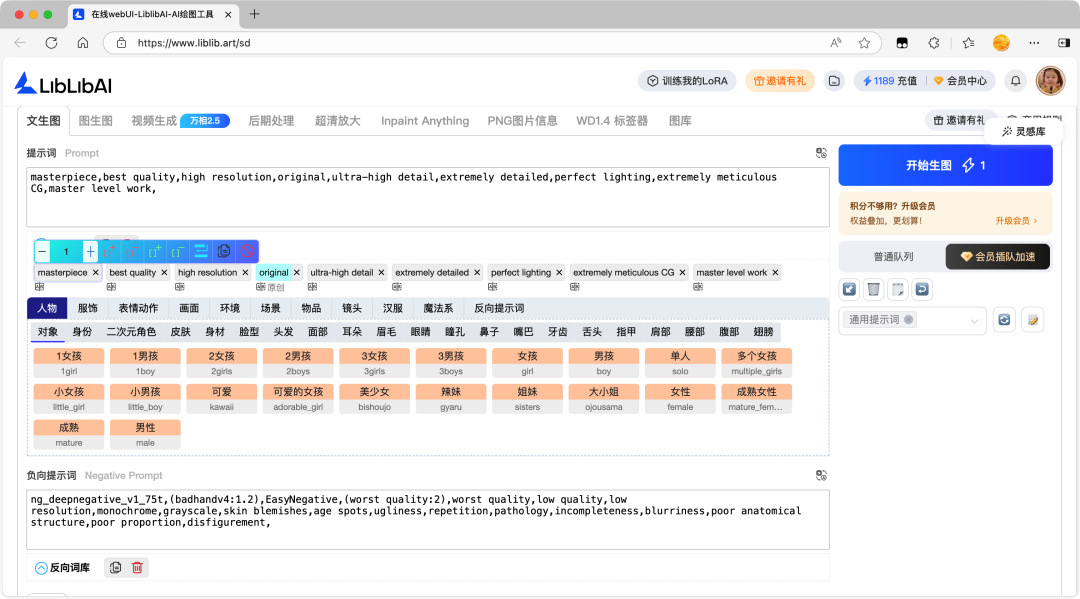This screenshot has width=1080, height=599.
Task: Click the green brackets plus icon
Action: pos(156,251)
